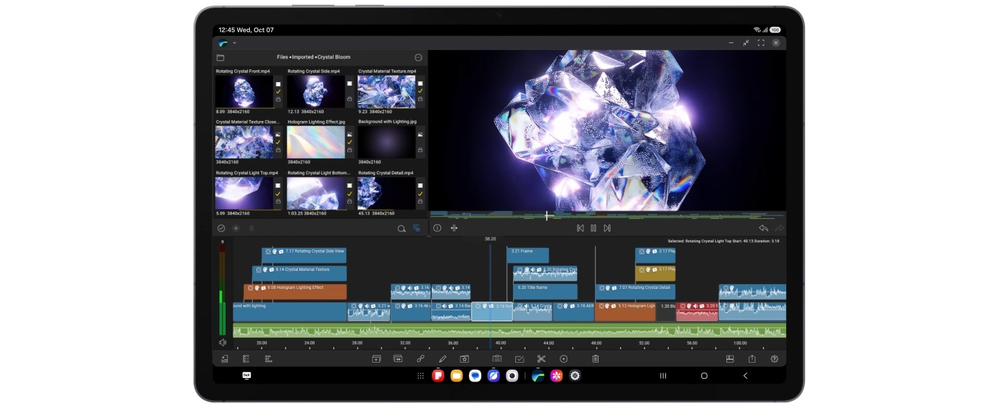1000x403 pixels.
Task: Select the red audio clip on main track
Action: (x=697, y=311)
